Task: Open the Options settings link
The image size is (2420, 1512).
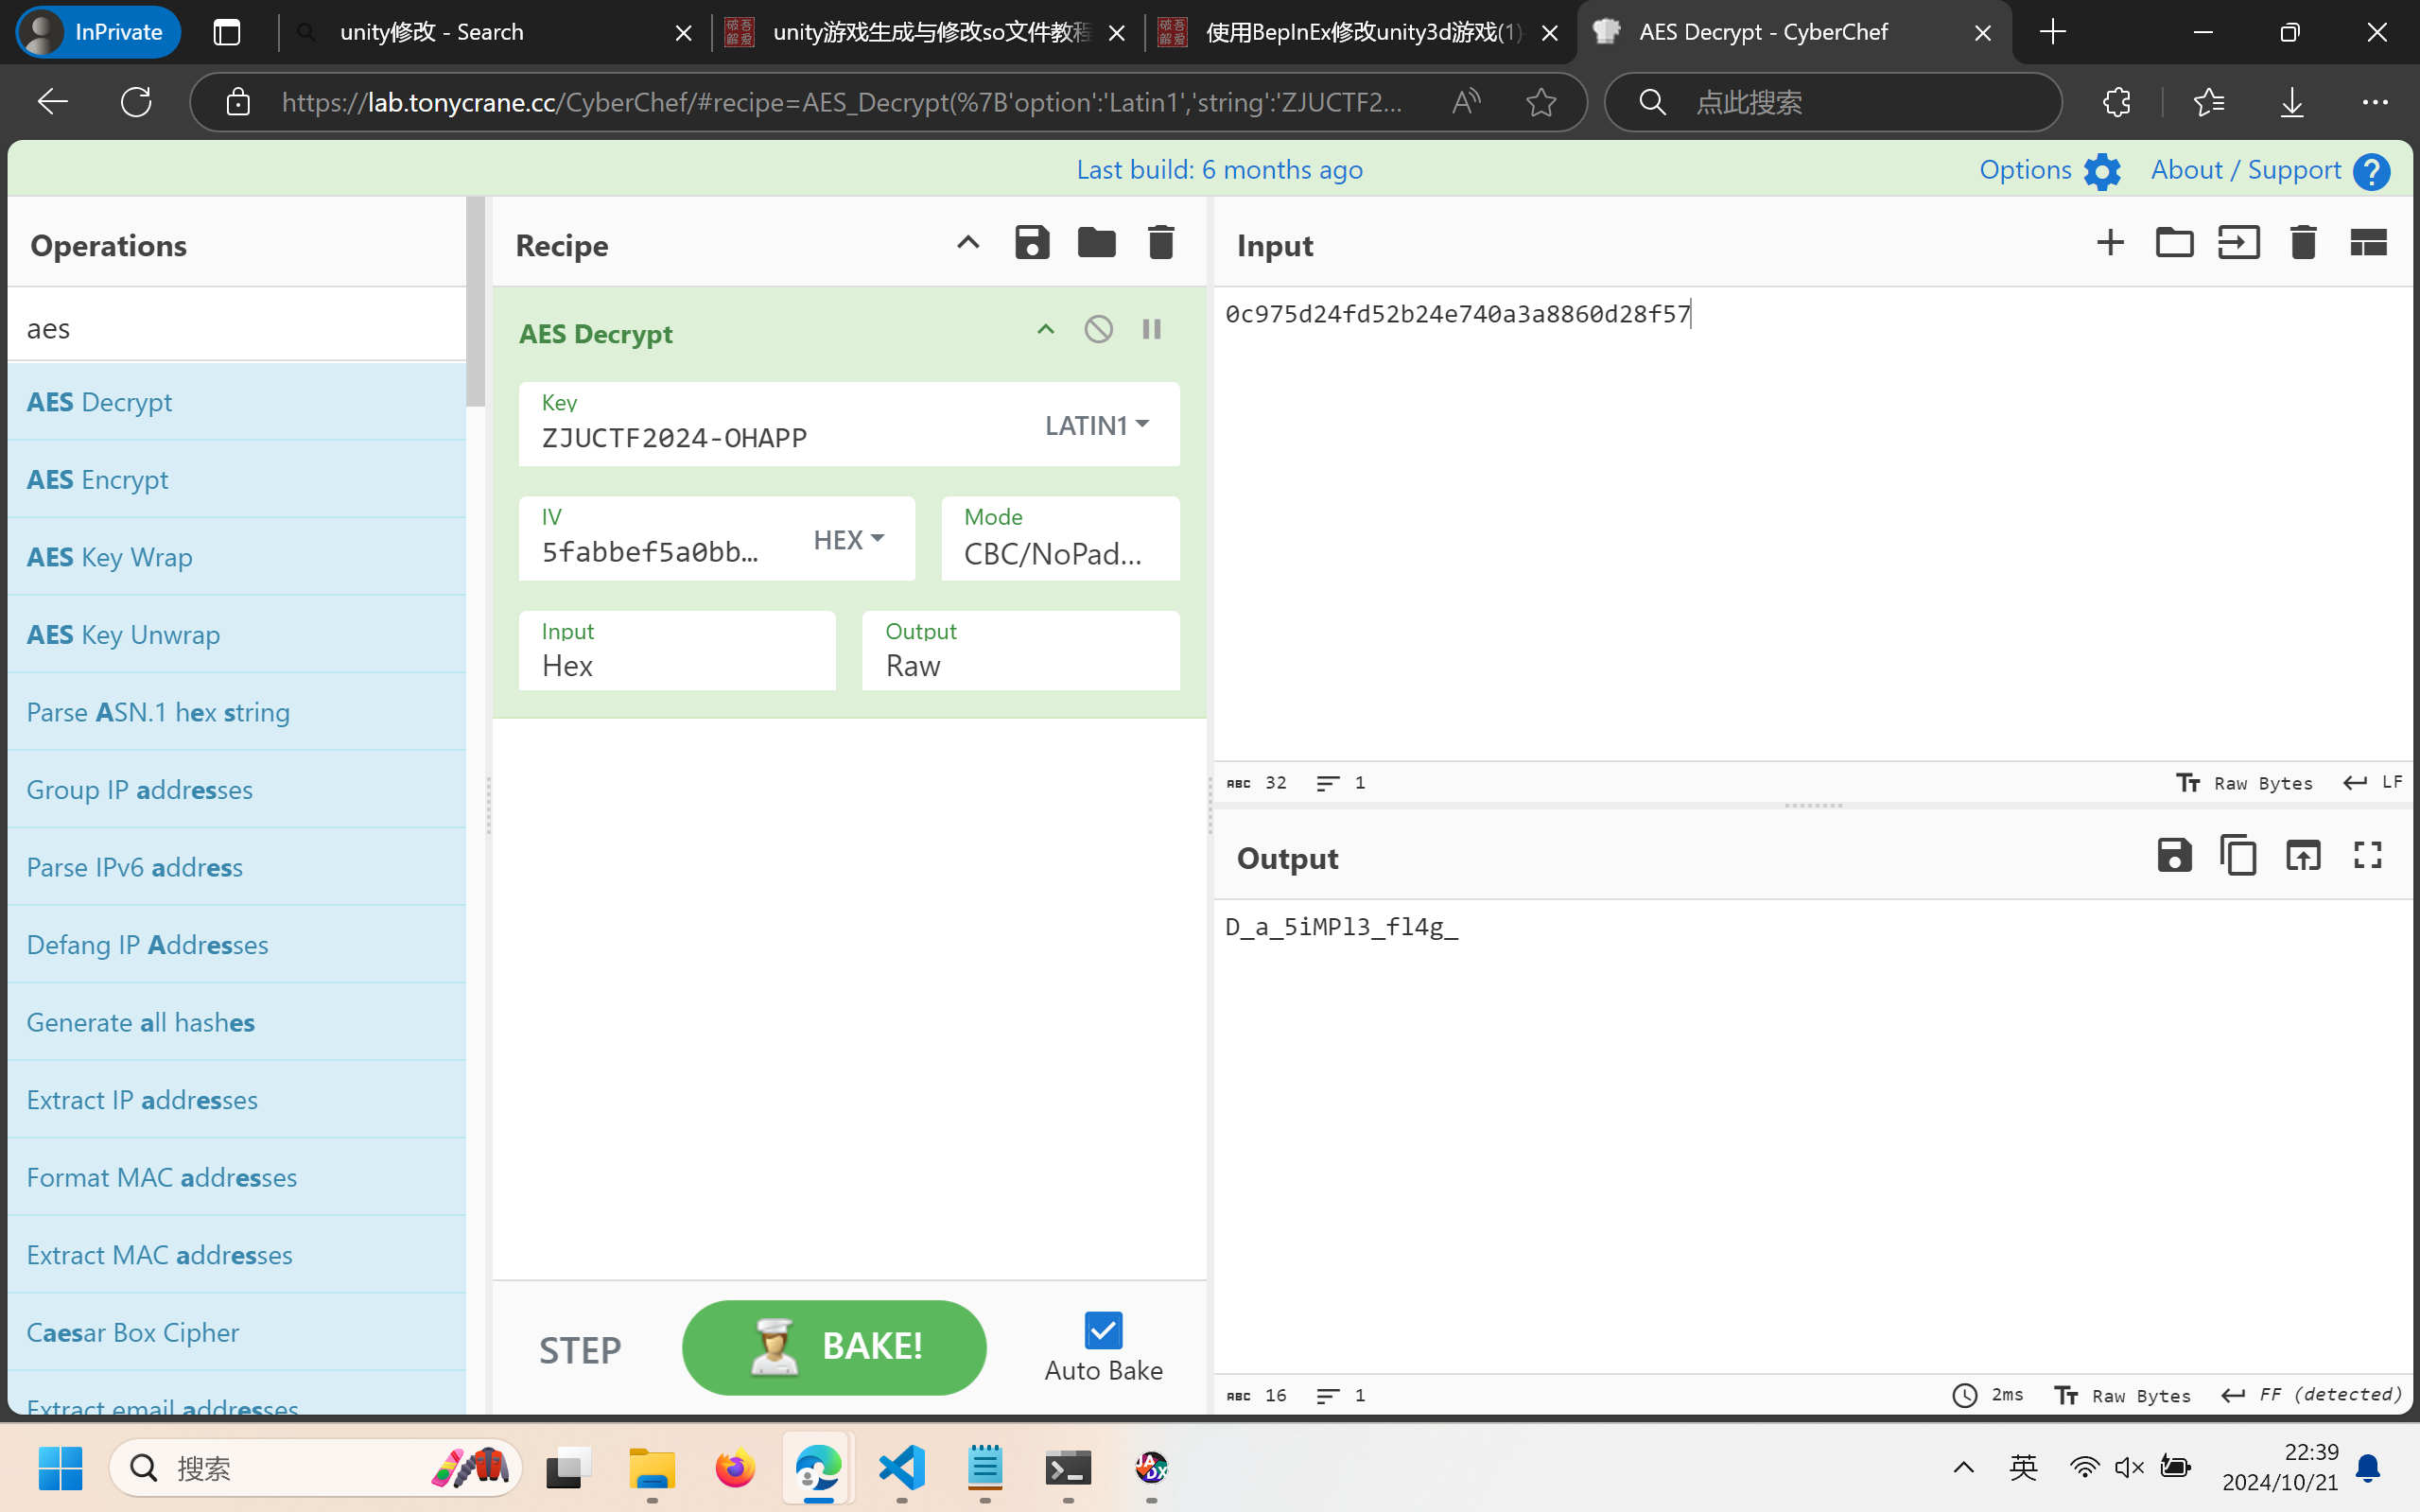Action: click(x=2048, y=170)
